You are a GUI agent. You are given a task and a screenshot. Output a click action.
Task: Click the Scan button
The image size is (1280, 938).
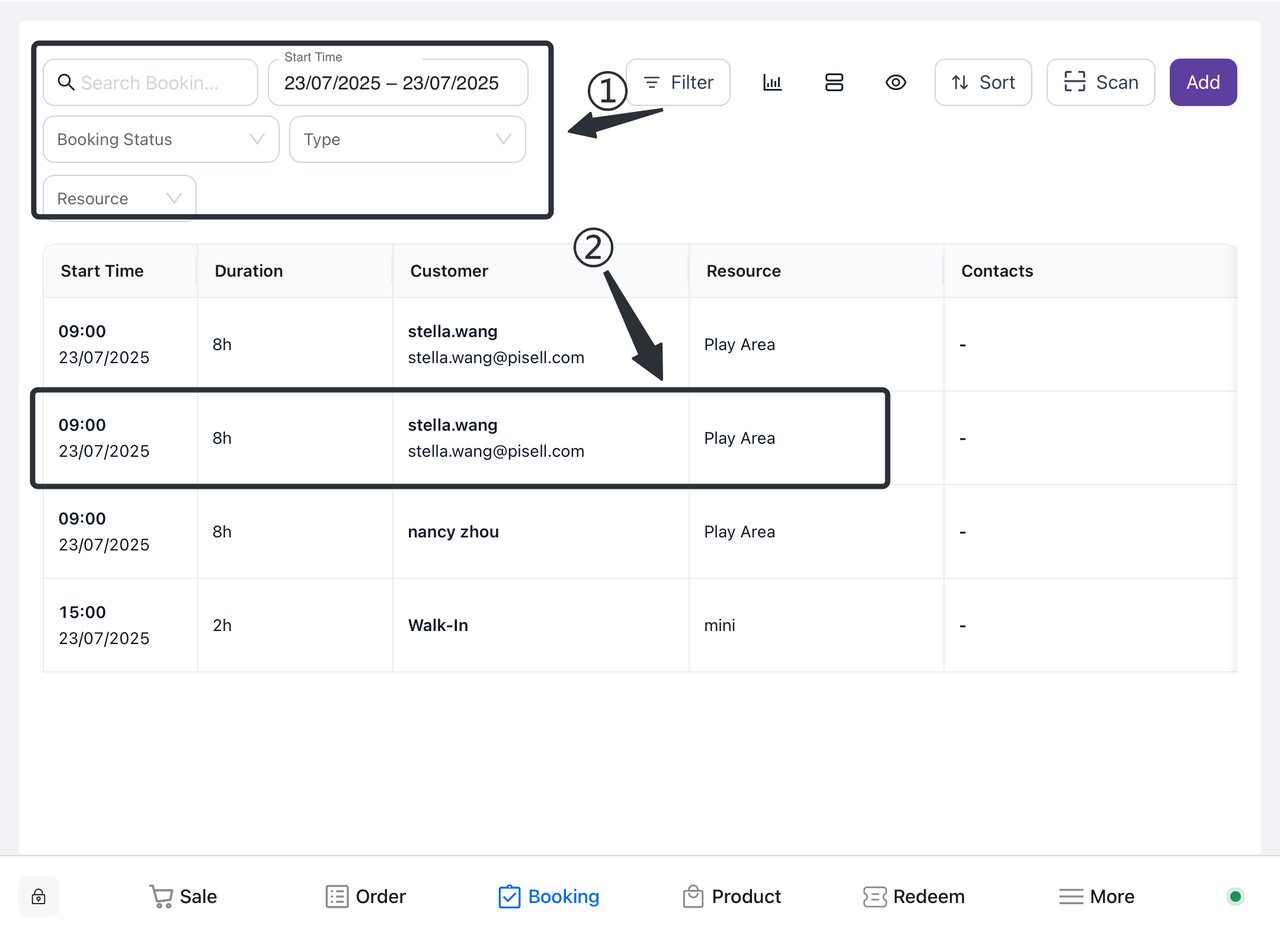(x=1100, y=83)
